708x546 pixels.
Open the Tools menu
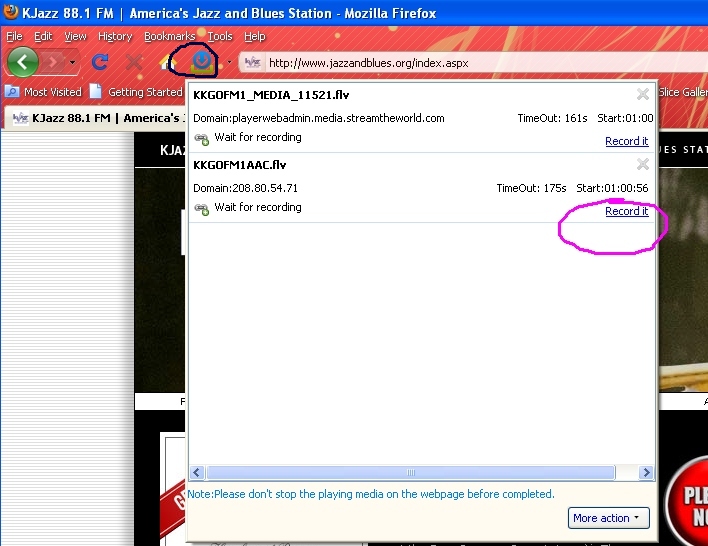click(x=220, y=36)
